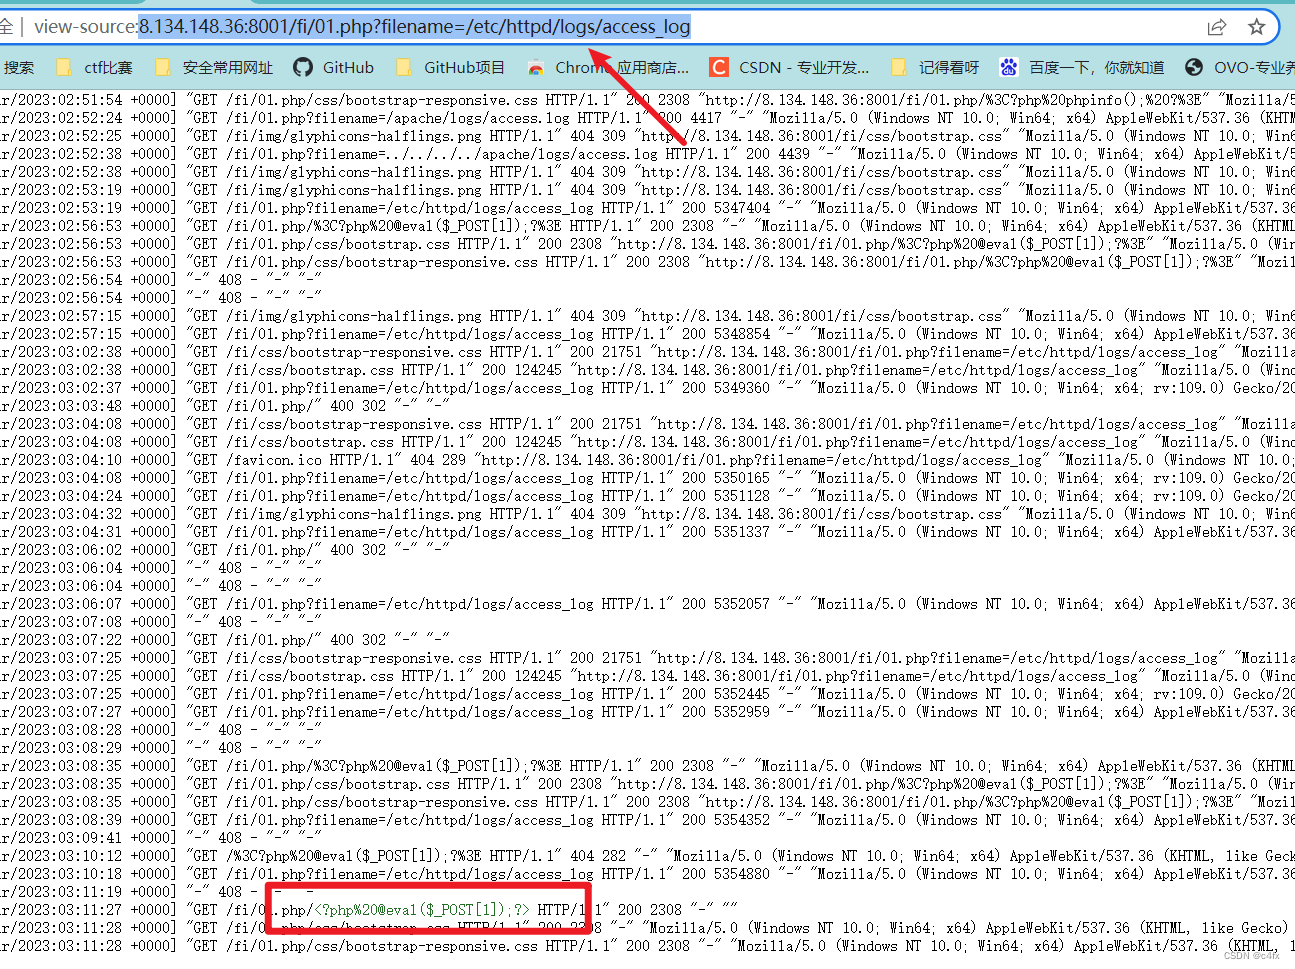Screen dimensions: 1295x969
Task: Click the log timestamp 02:52:25
Action: pos(90,136)
